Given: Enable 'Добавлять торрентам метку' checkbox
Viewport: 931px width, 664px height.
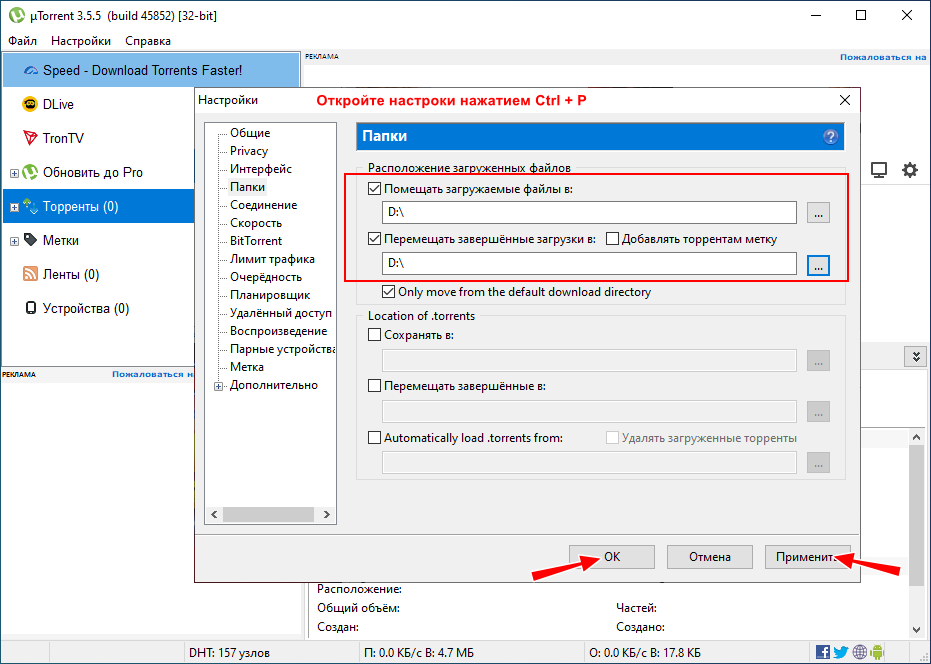Looking at the screenshot, I should (x=612, y=239).
